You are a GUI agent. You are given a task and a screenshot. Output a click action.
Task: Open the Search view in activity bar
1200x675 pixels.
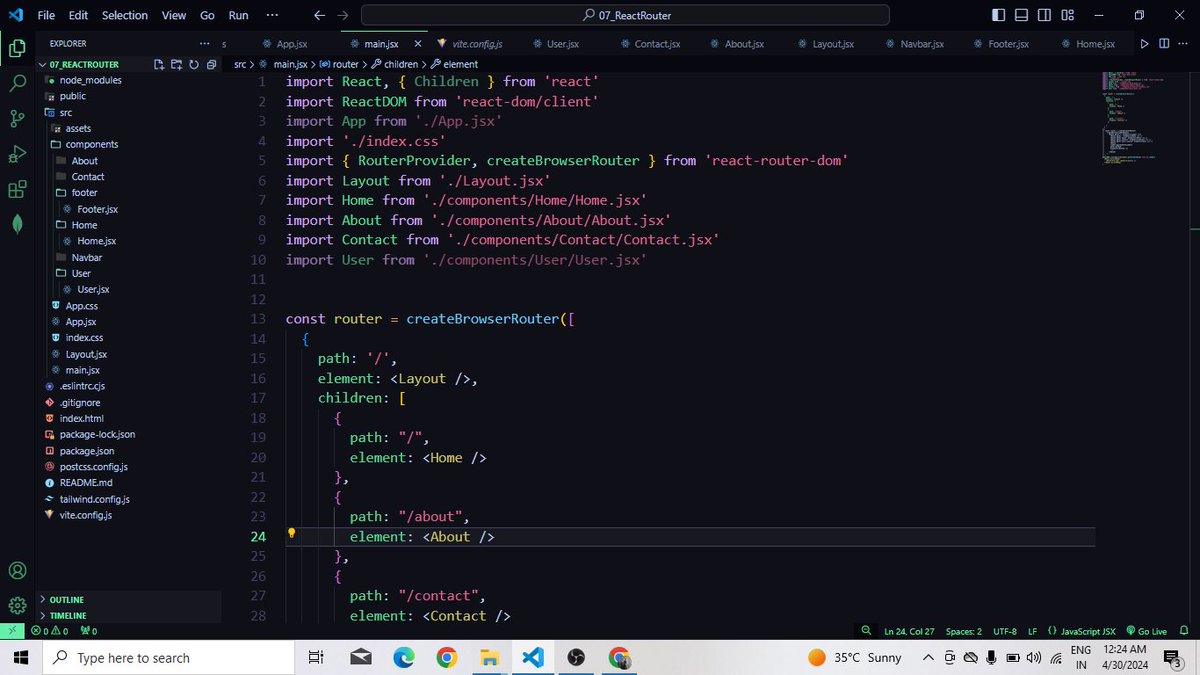click(x=16, y=83)
